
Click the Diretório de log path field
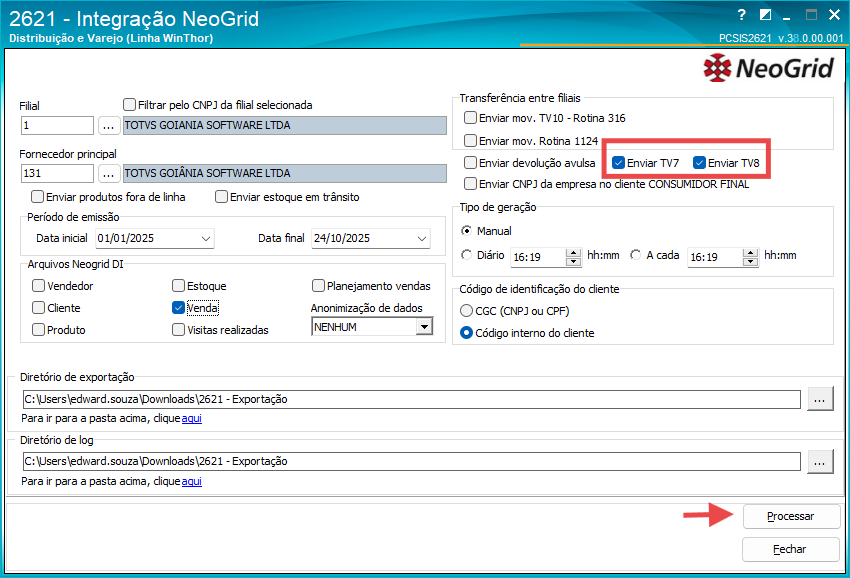[412, 462]
